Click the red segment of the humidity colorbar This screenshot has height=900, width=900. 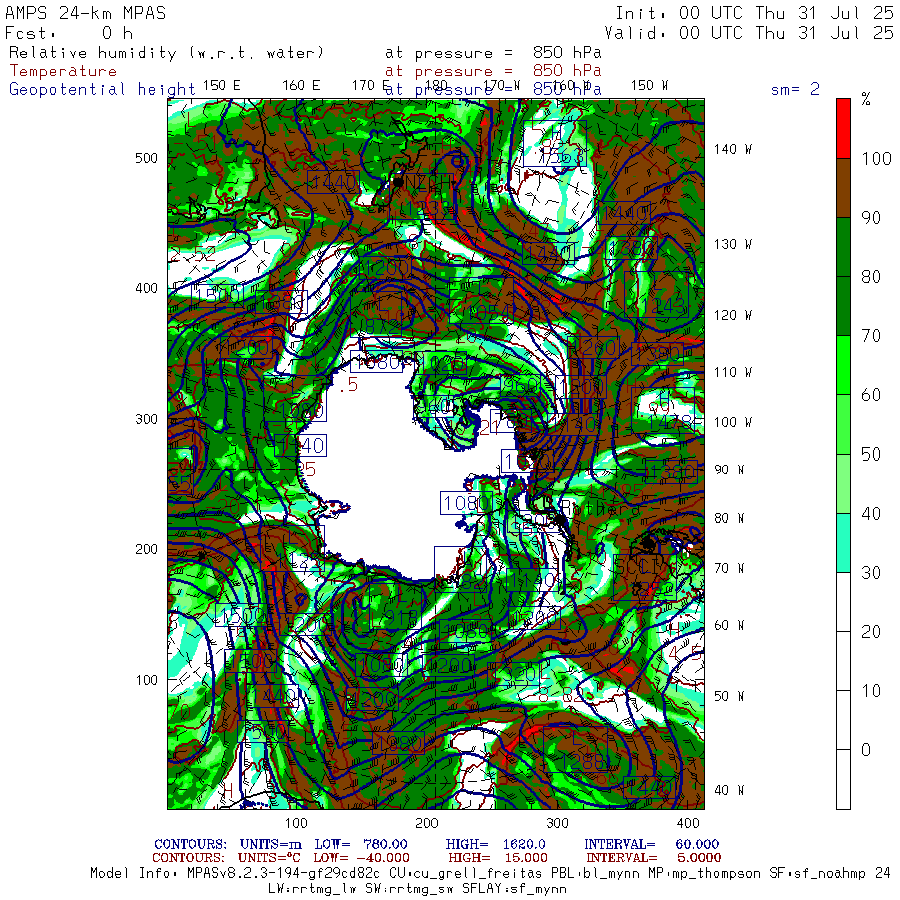[x=843, y=129]
